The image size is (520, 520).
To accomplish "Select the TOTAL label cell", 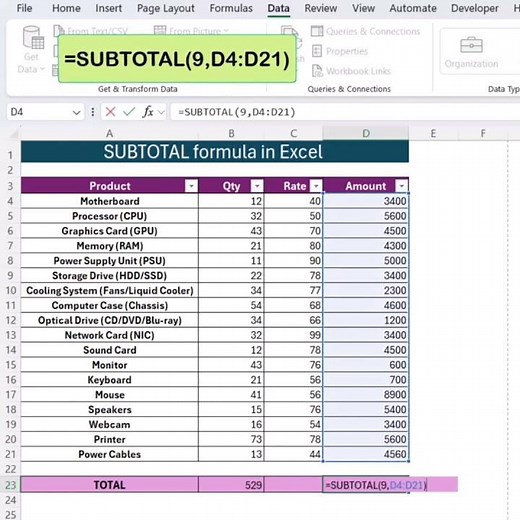I will click(109, 485).
